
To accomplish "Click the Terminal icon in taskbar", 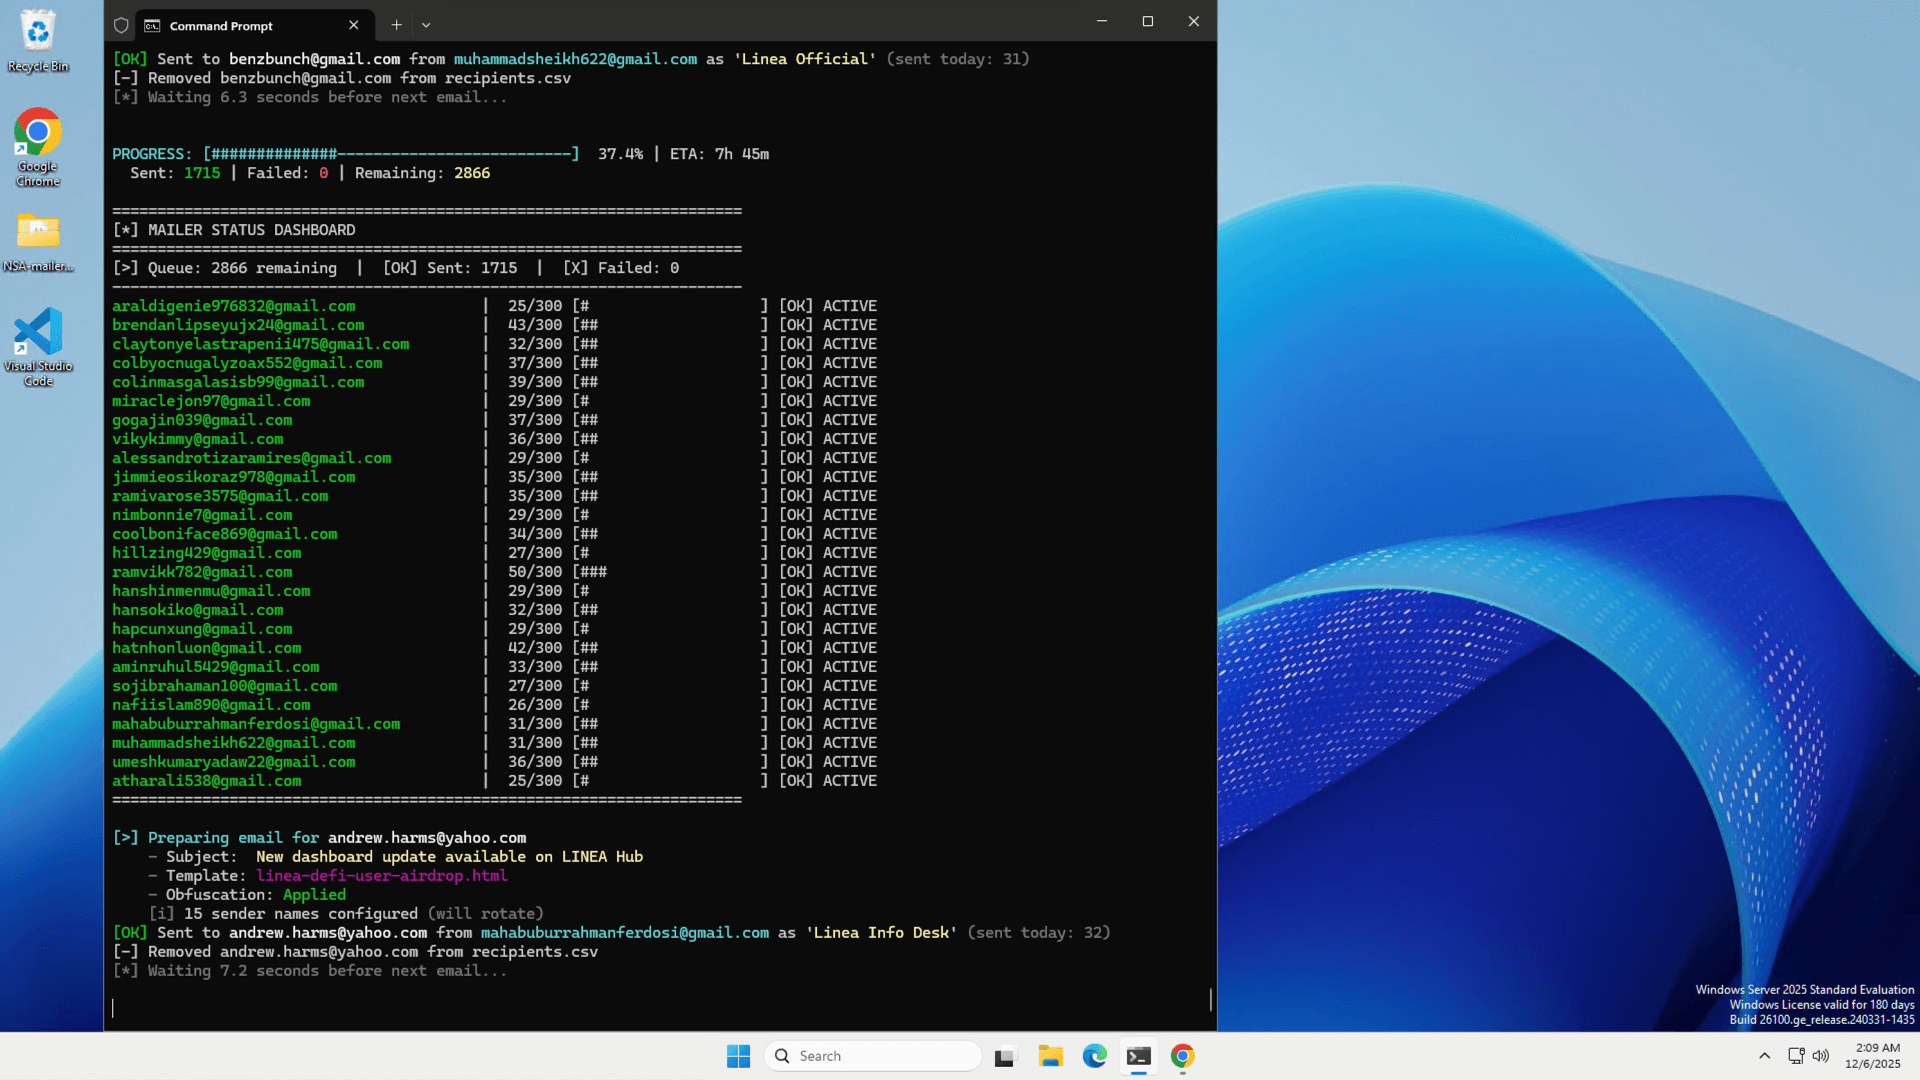I will click(1138, 1056).
